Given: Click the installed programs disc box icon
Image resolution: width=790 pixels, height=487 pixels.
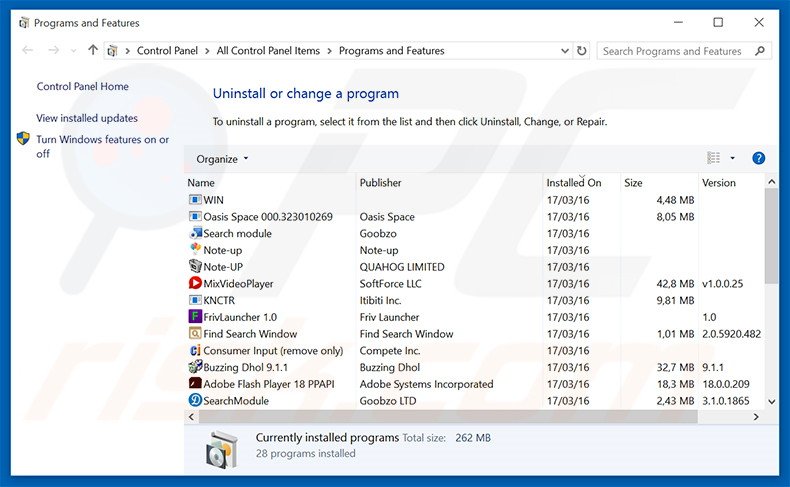Looking at the screenshot, I should click(x=221, y=449).
